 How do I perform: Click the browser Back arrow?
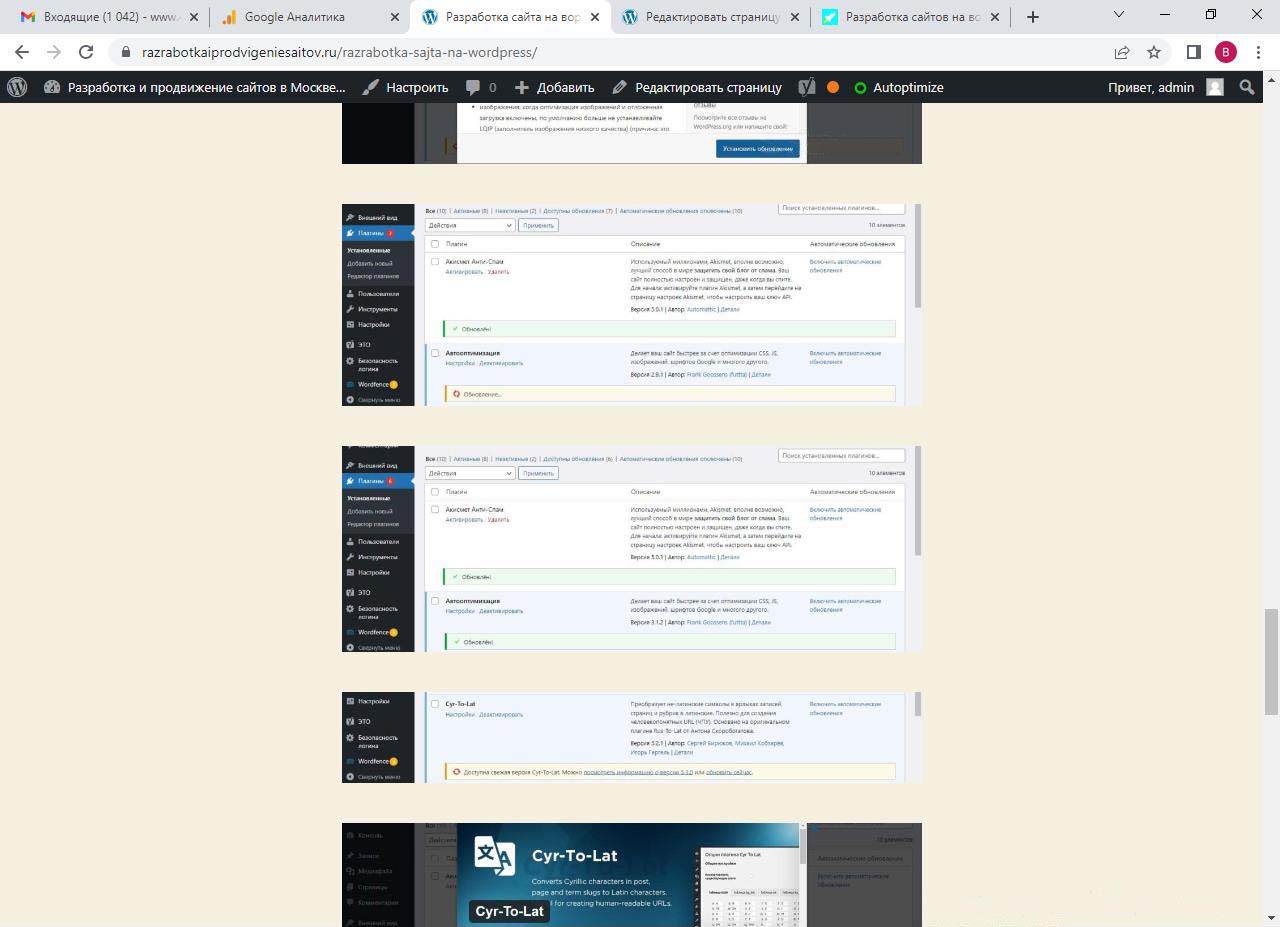22,52
